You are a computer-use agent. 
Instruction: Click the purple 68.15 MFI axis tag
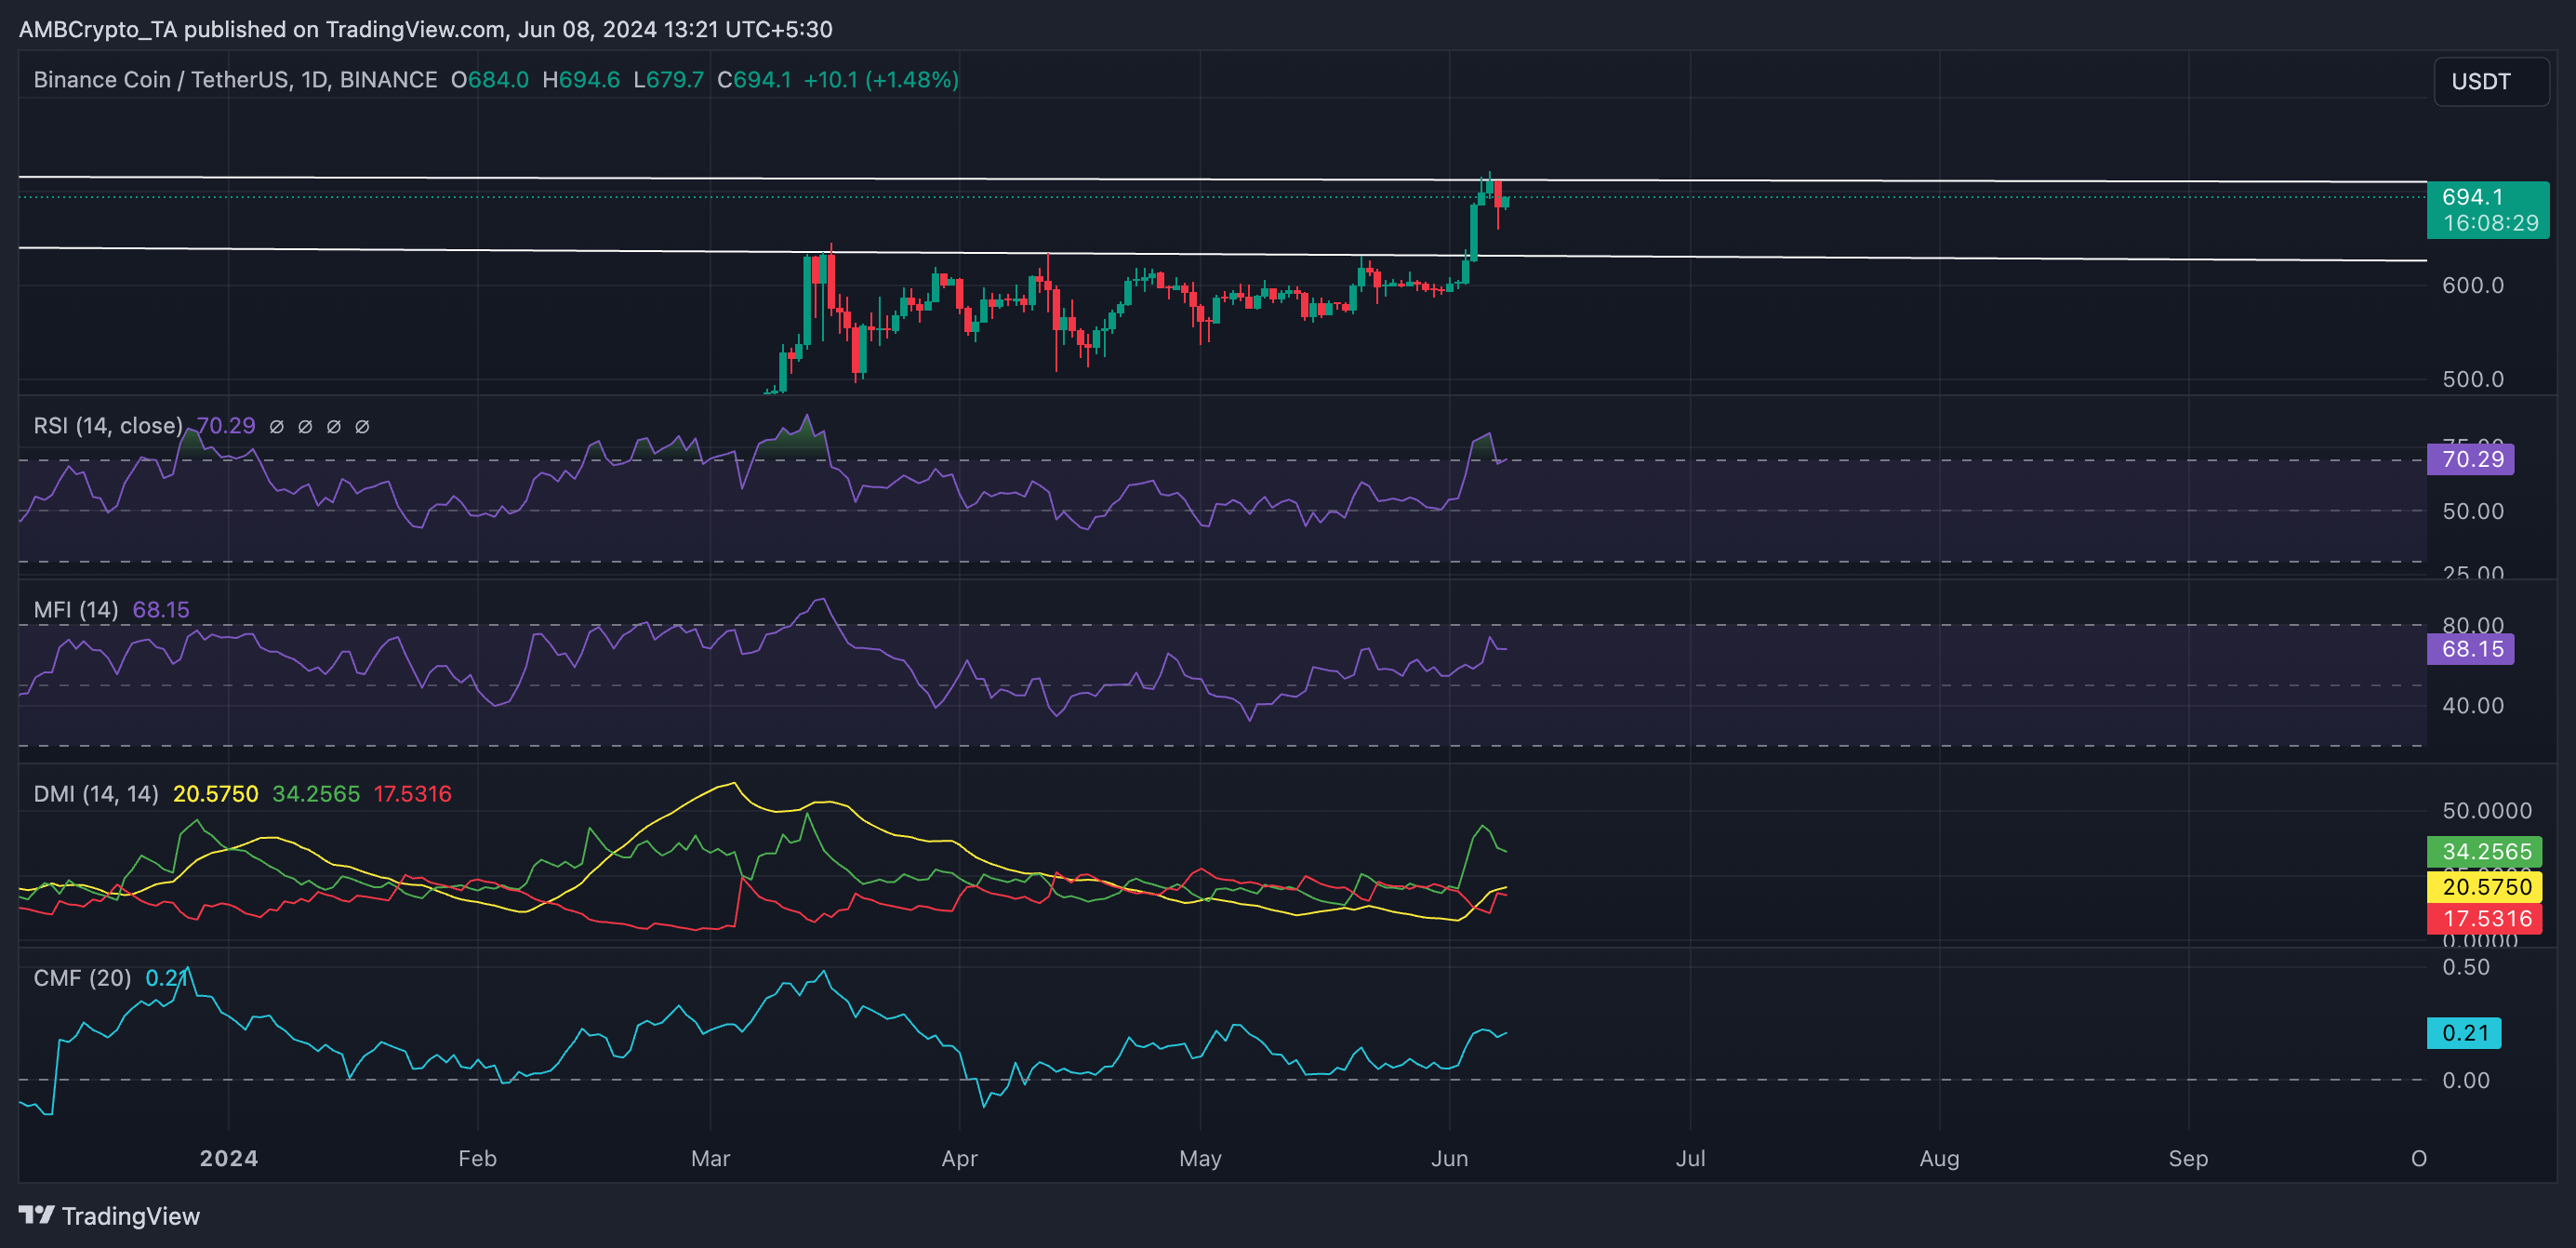tap(2470, 649)
